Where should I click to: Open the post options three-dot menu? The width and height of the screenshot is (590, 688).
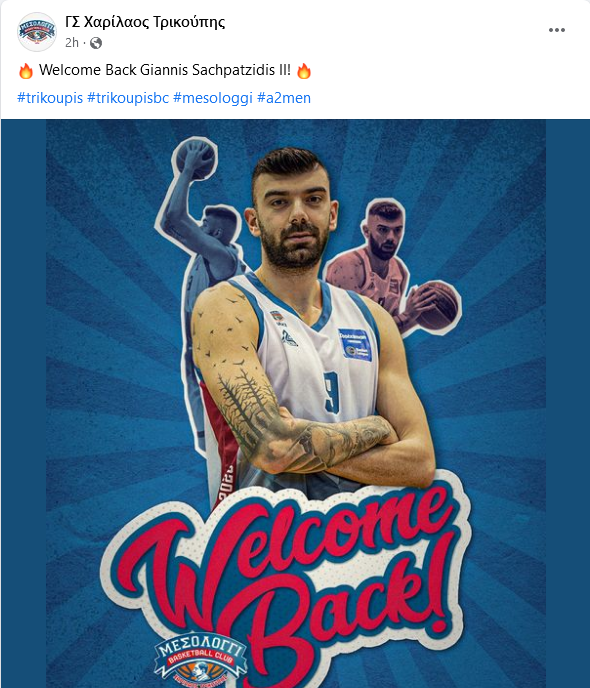(557, 30)
